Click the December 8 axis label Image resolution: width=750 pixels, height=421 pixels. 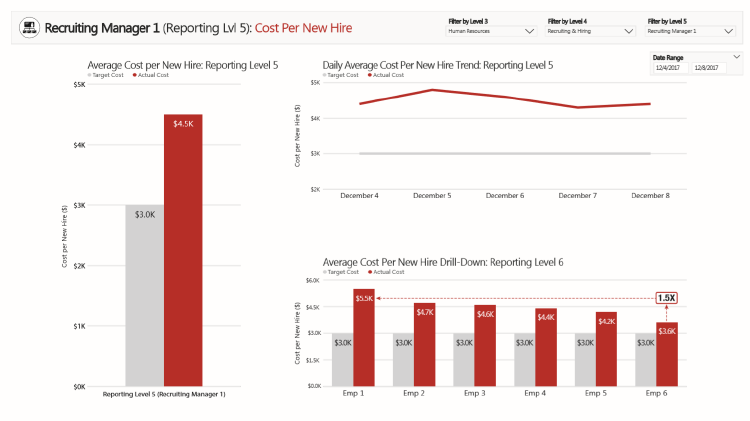pyautogui.click(x=650, y=196)
